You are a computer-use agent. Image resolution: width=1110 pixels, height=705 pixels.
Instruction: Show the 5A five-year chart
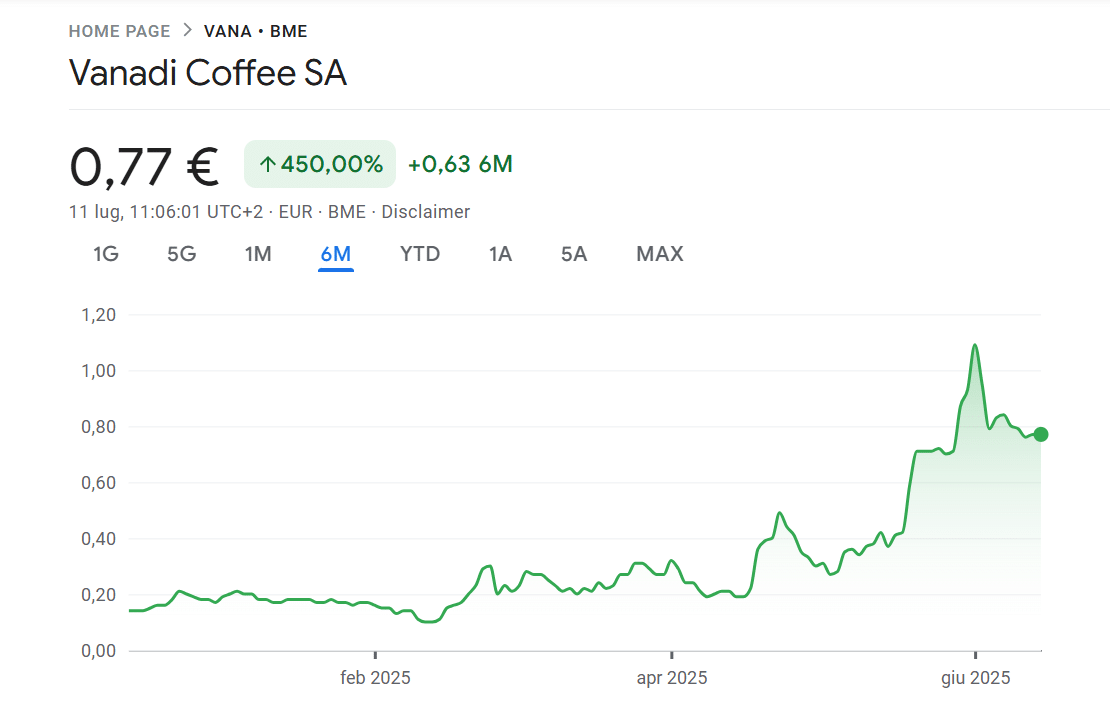[574, 254]
